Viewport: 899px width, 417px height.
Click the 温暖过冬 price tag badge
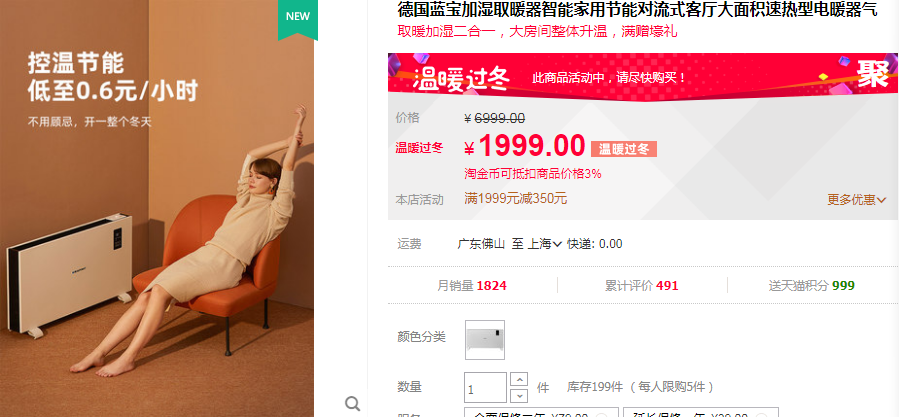coord(624,149)
